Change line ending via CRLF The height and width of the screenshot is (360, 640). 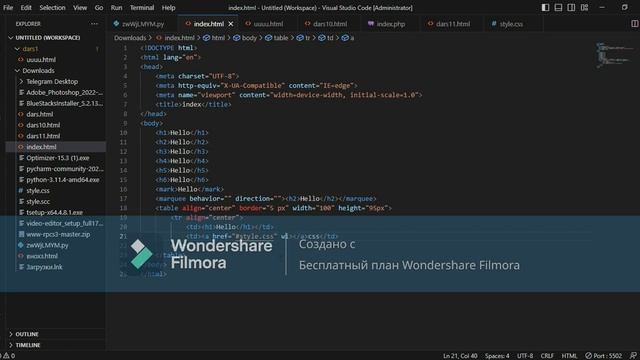click(x=547, y=356)
